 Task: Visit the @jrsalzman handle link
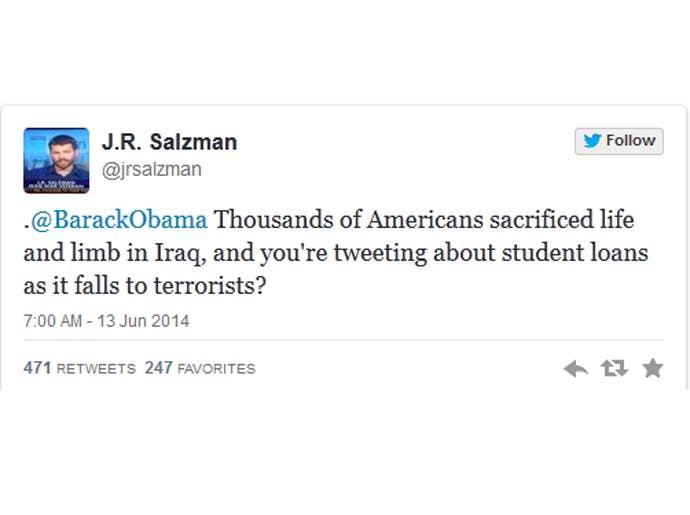coord(151,169)
